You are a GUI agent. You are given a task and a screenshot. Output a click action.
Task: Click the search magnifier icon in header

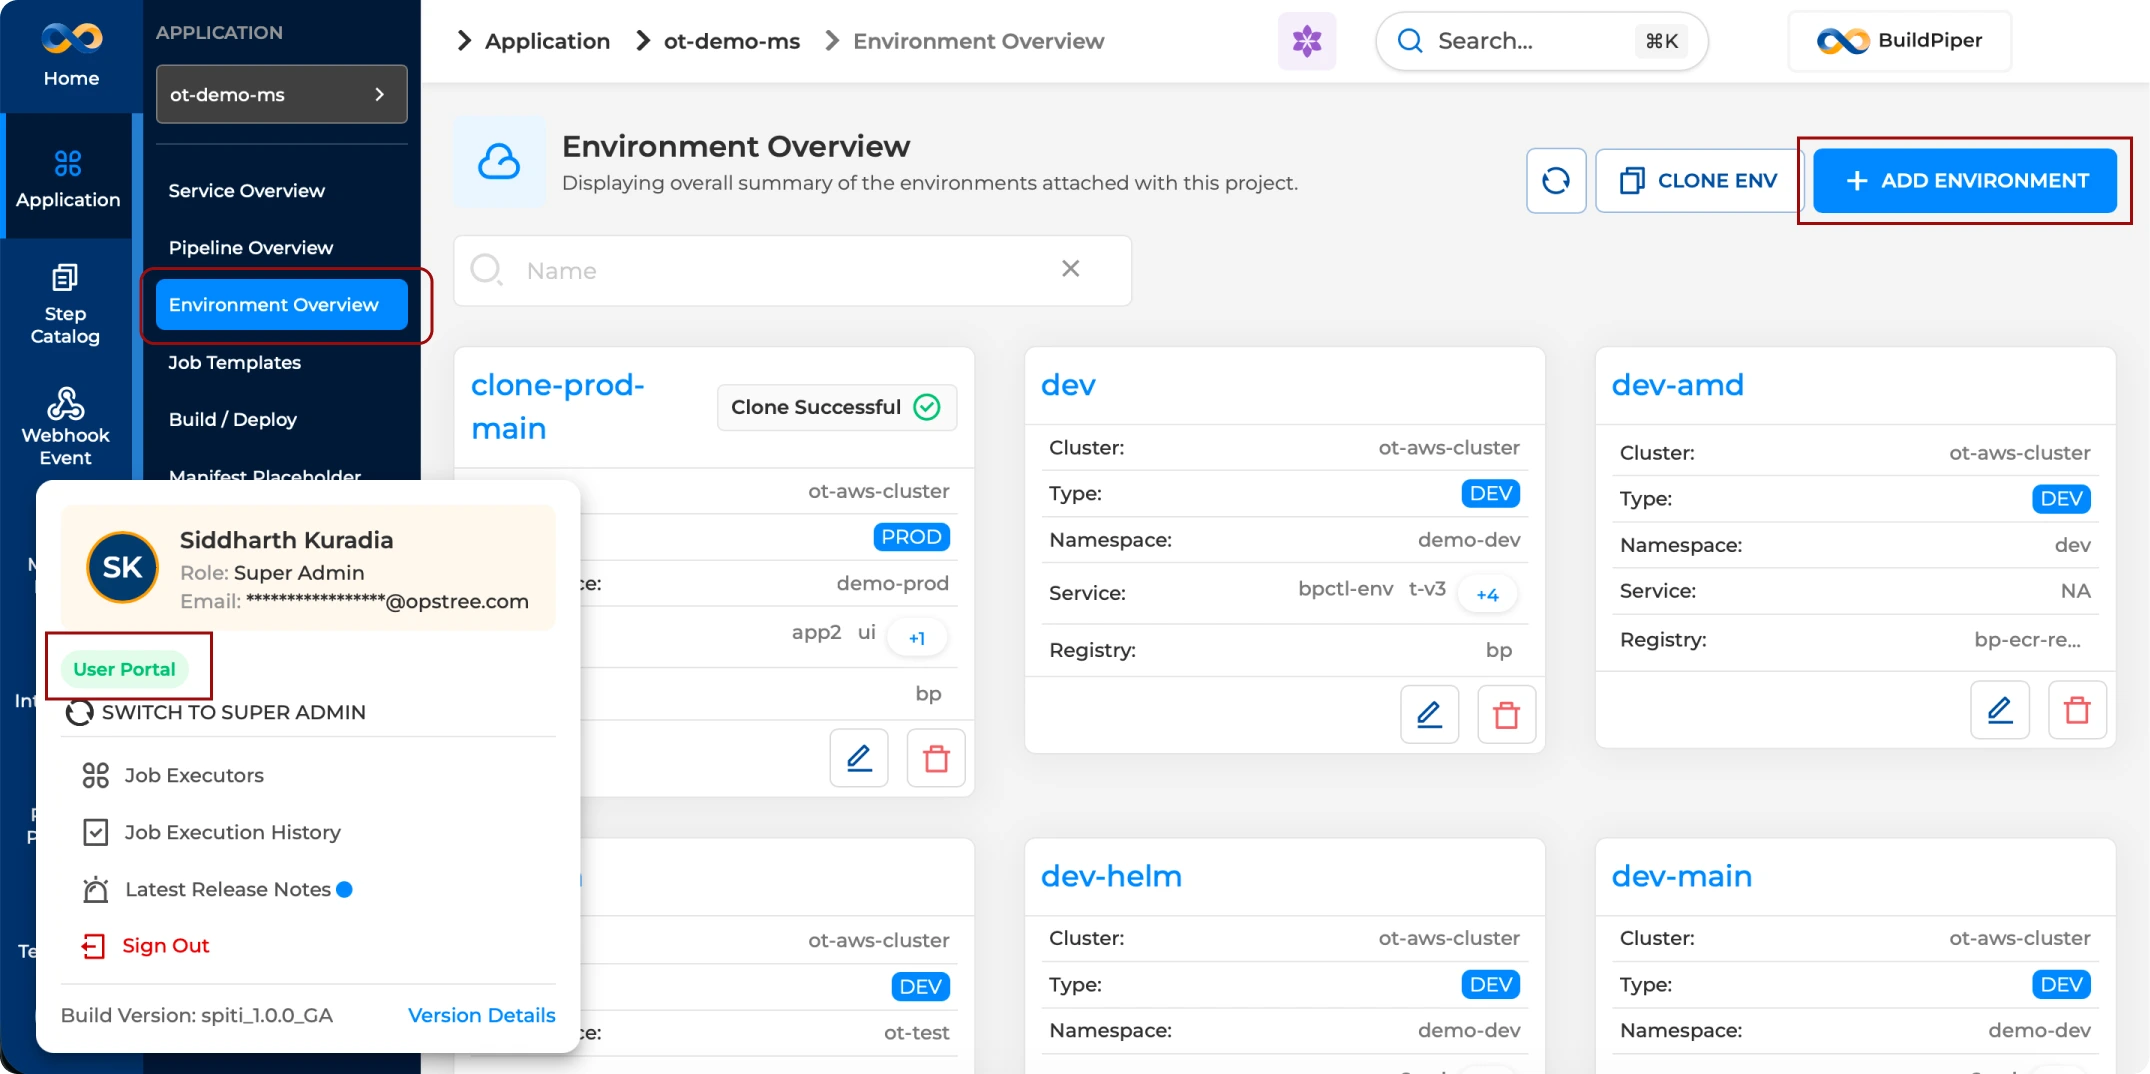coord(1410,41)
